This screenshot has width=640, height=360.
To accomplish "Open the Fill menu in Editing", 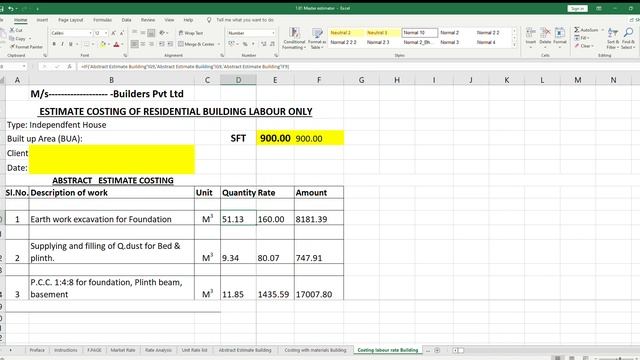I will [x=582, y=38].
